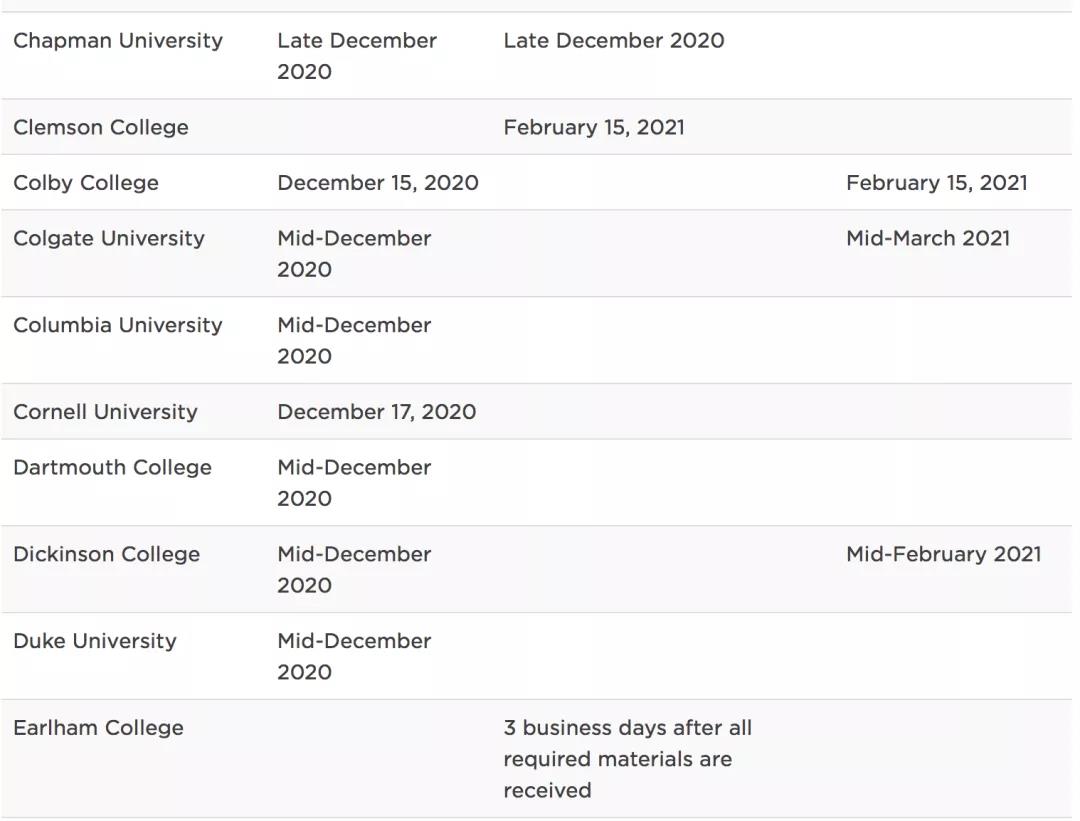Select the Clemson College cell
The image size is (1080, 821).
101,128
